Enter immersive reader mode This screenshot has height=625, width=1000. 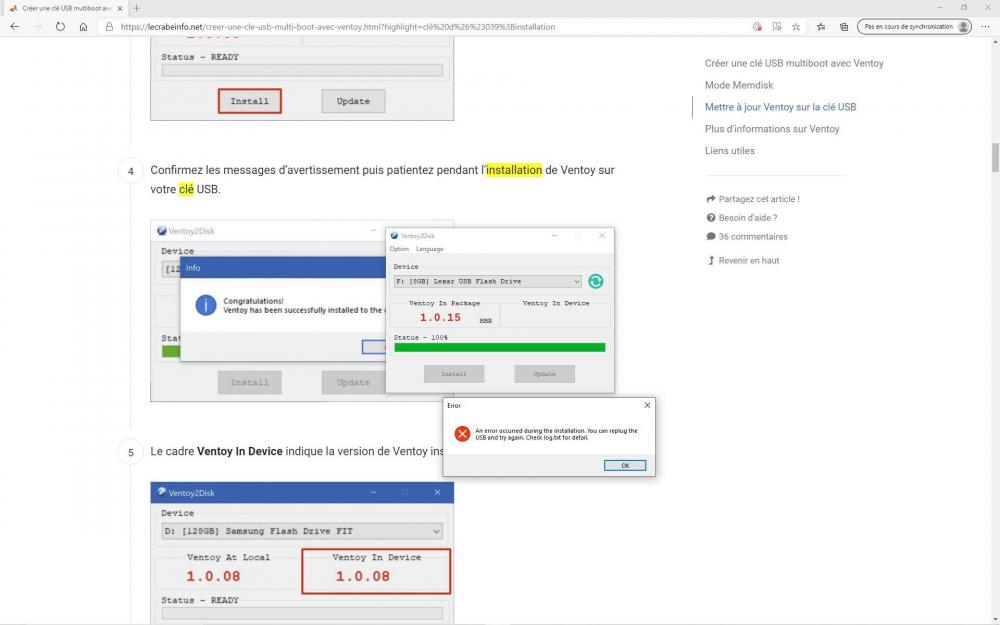tap(777, 27)
